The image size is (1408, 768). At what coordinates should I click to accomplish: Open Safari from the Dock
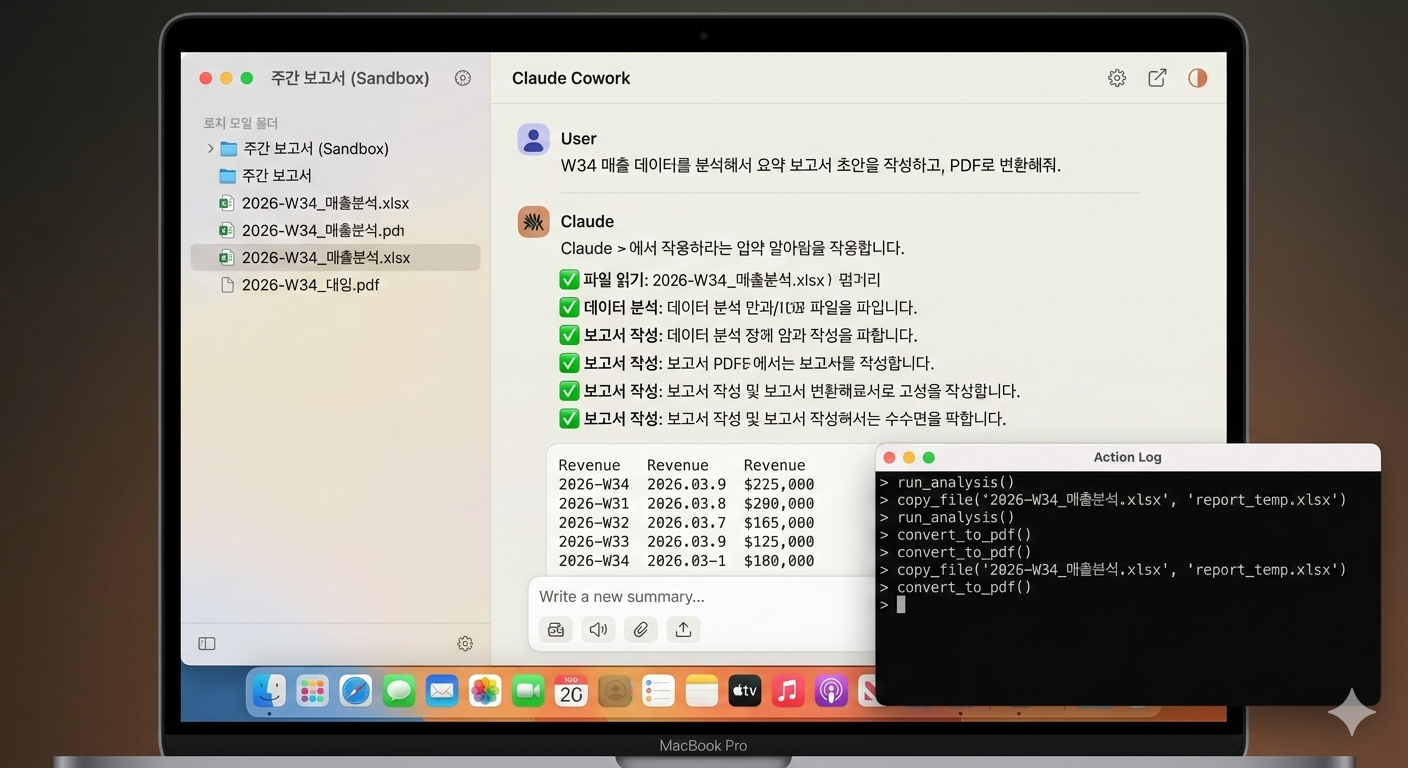coord(356,691)
